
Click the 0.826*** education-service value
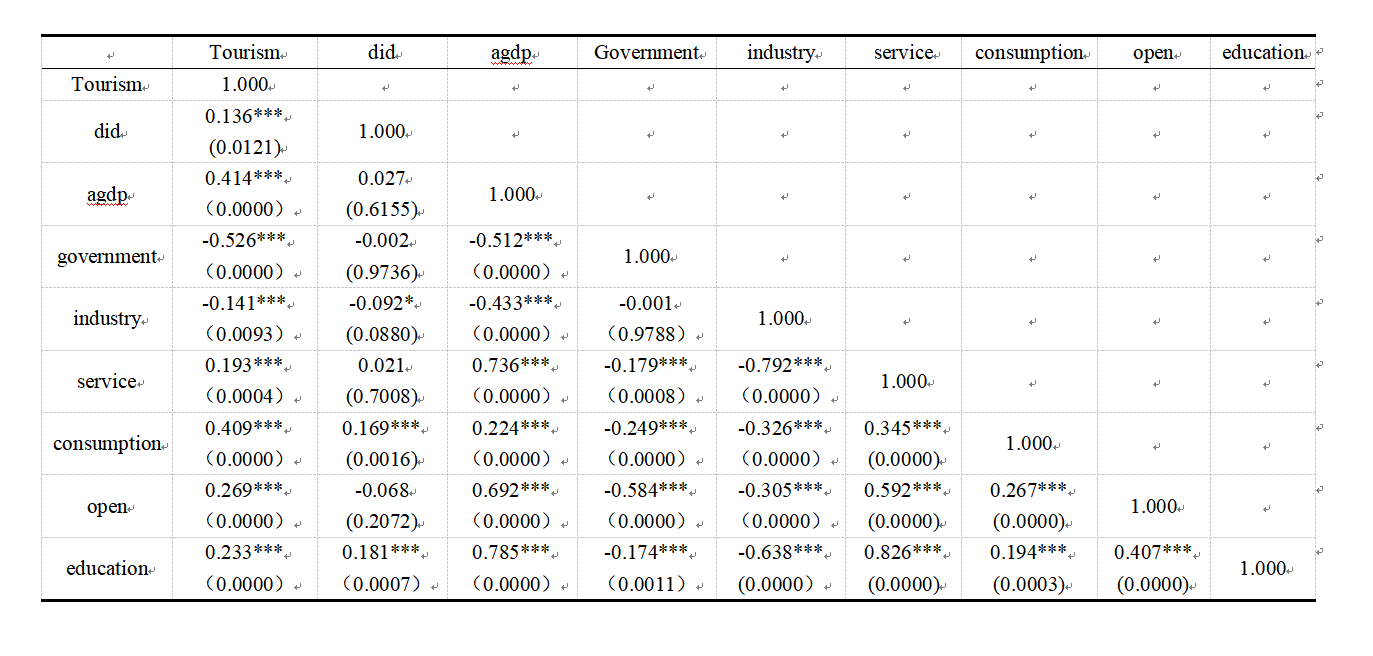click(903, 553)
